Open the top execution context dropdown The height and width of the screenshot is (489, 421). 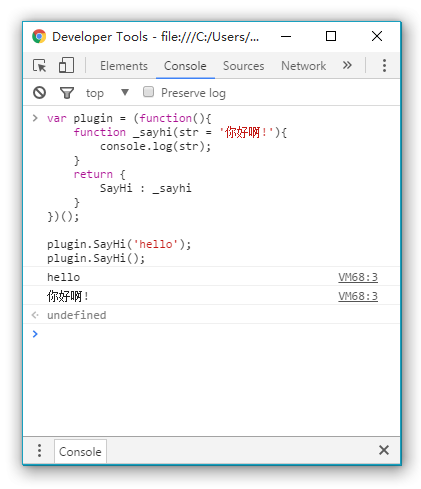point(107,93)
